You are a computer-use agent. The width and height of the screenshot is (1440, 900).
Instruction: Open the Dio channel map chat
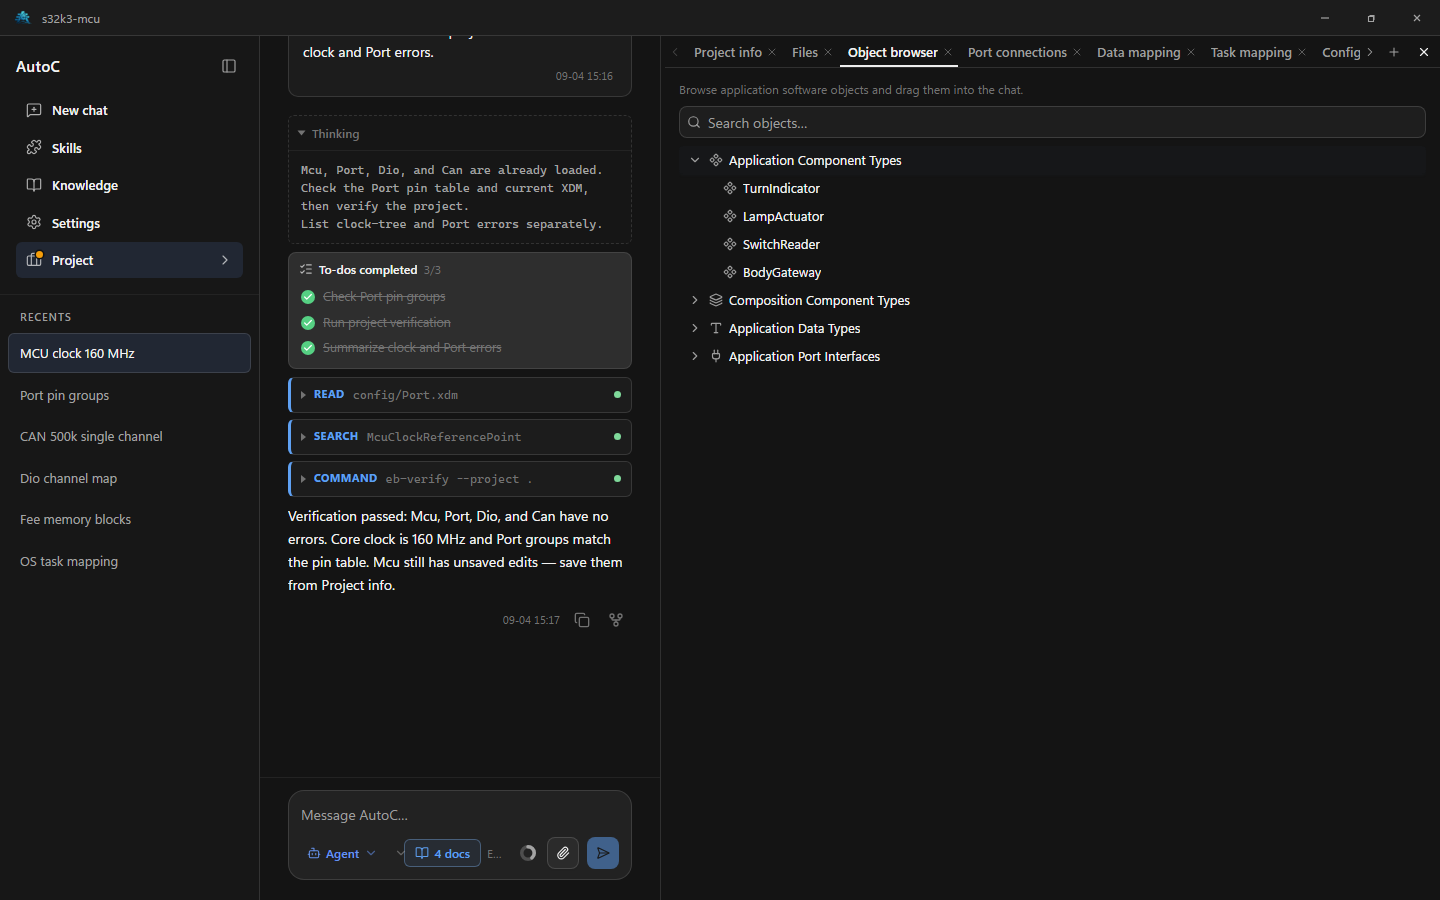point(129,478)
